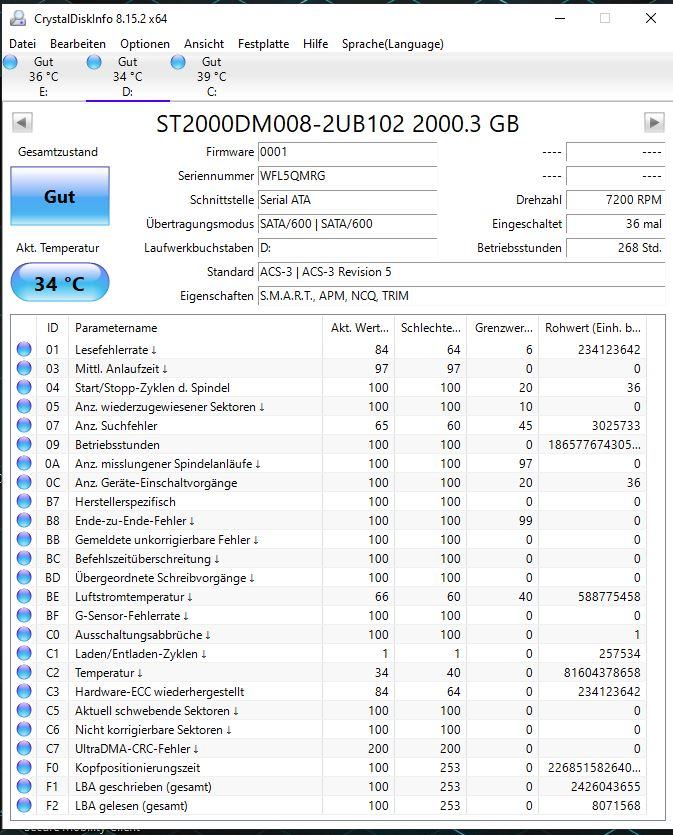Viewport: 673px width, 835px height.
Task: Click status orb of BC Befehlszeitüberschreitung row
Action: coord(24,558)
